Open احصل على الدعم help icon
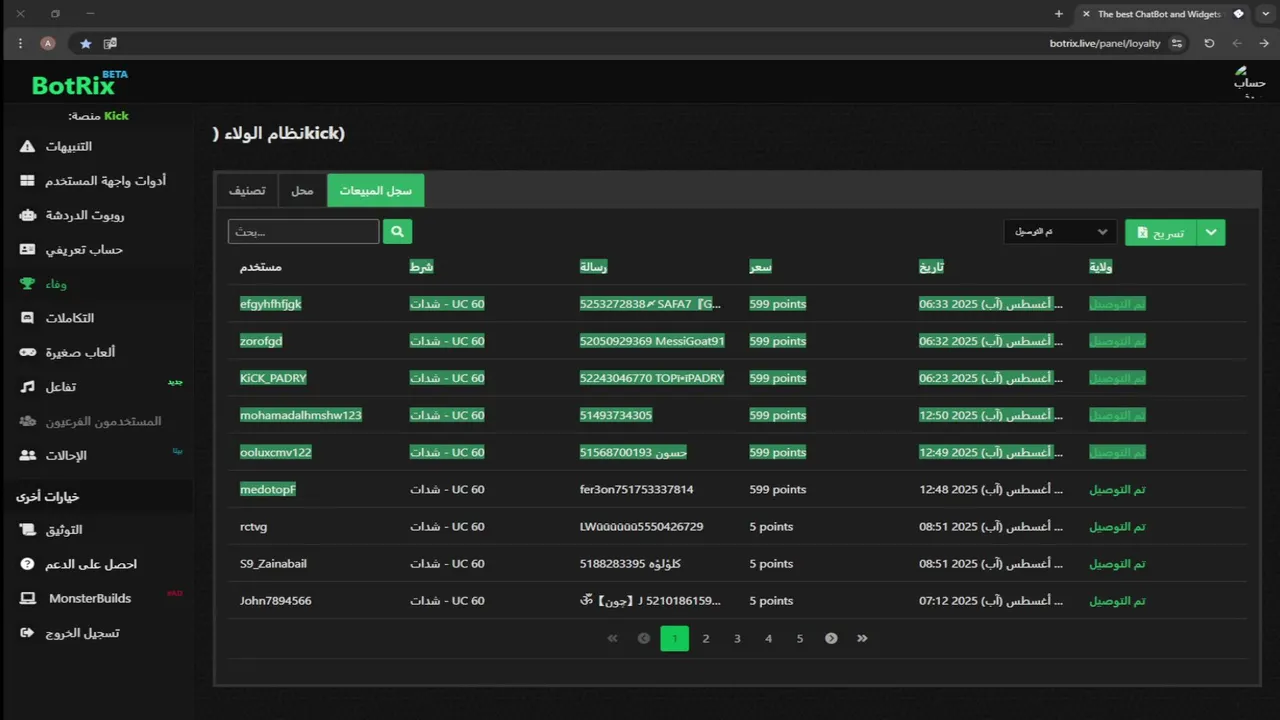Viewport: 1280px width, 720px height. coord(27,564)
